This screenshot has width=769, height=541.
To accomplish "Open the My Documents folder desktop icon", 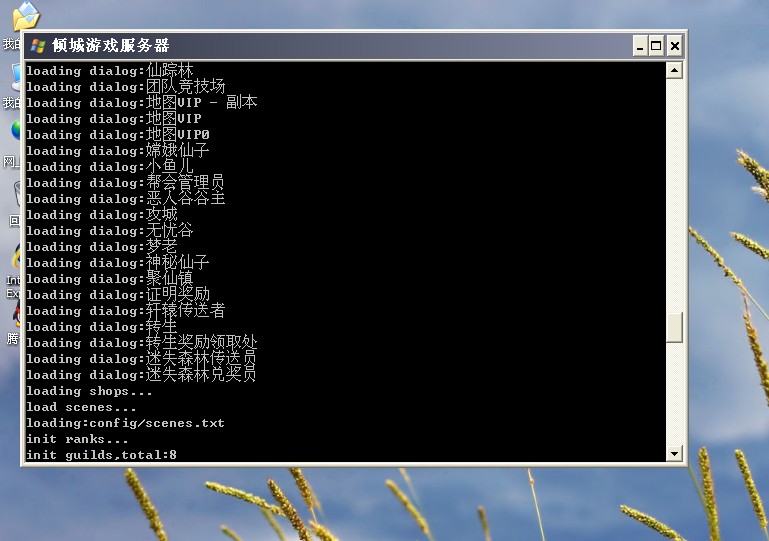I will click(24, 16).
